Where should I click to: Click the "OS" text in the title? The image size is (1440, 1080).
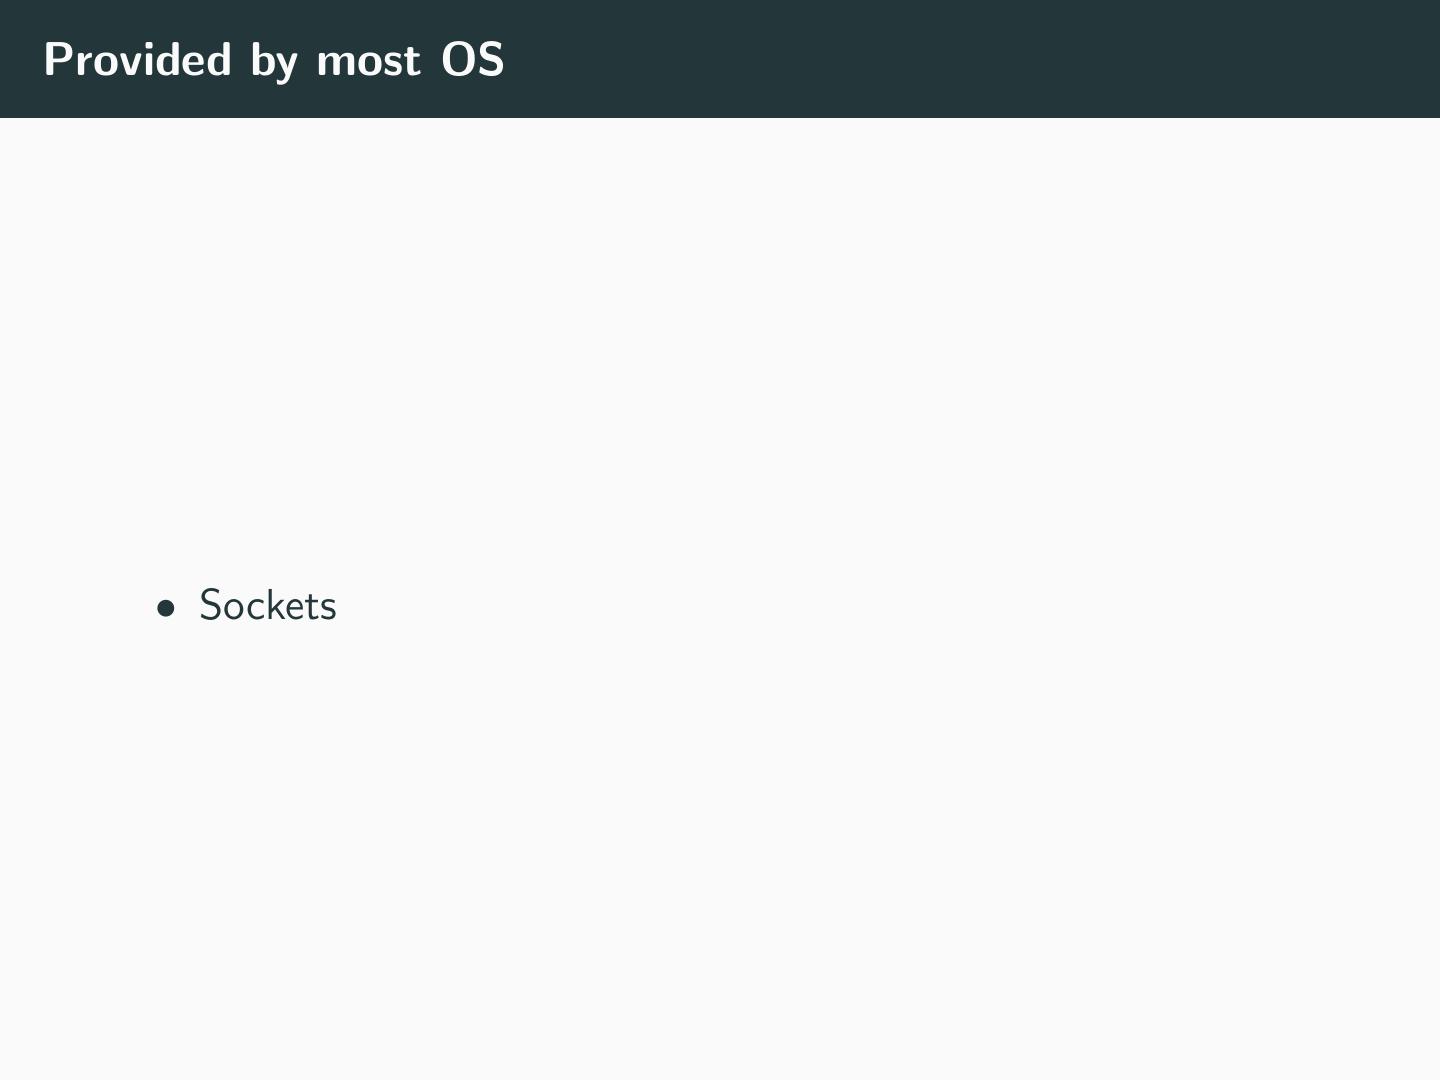coord(473,60)
